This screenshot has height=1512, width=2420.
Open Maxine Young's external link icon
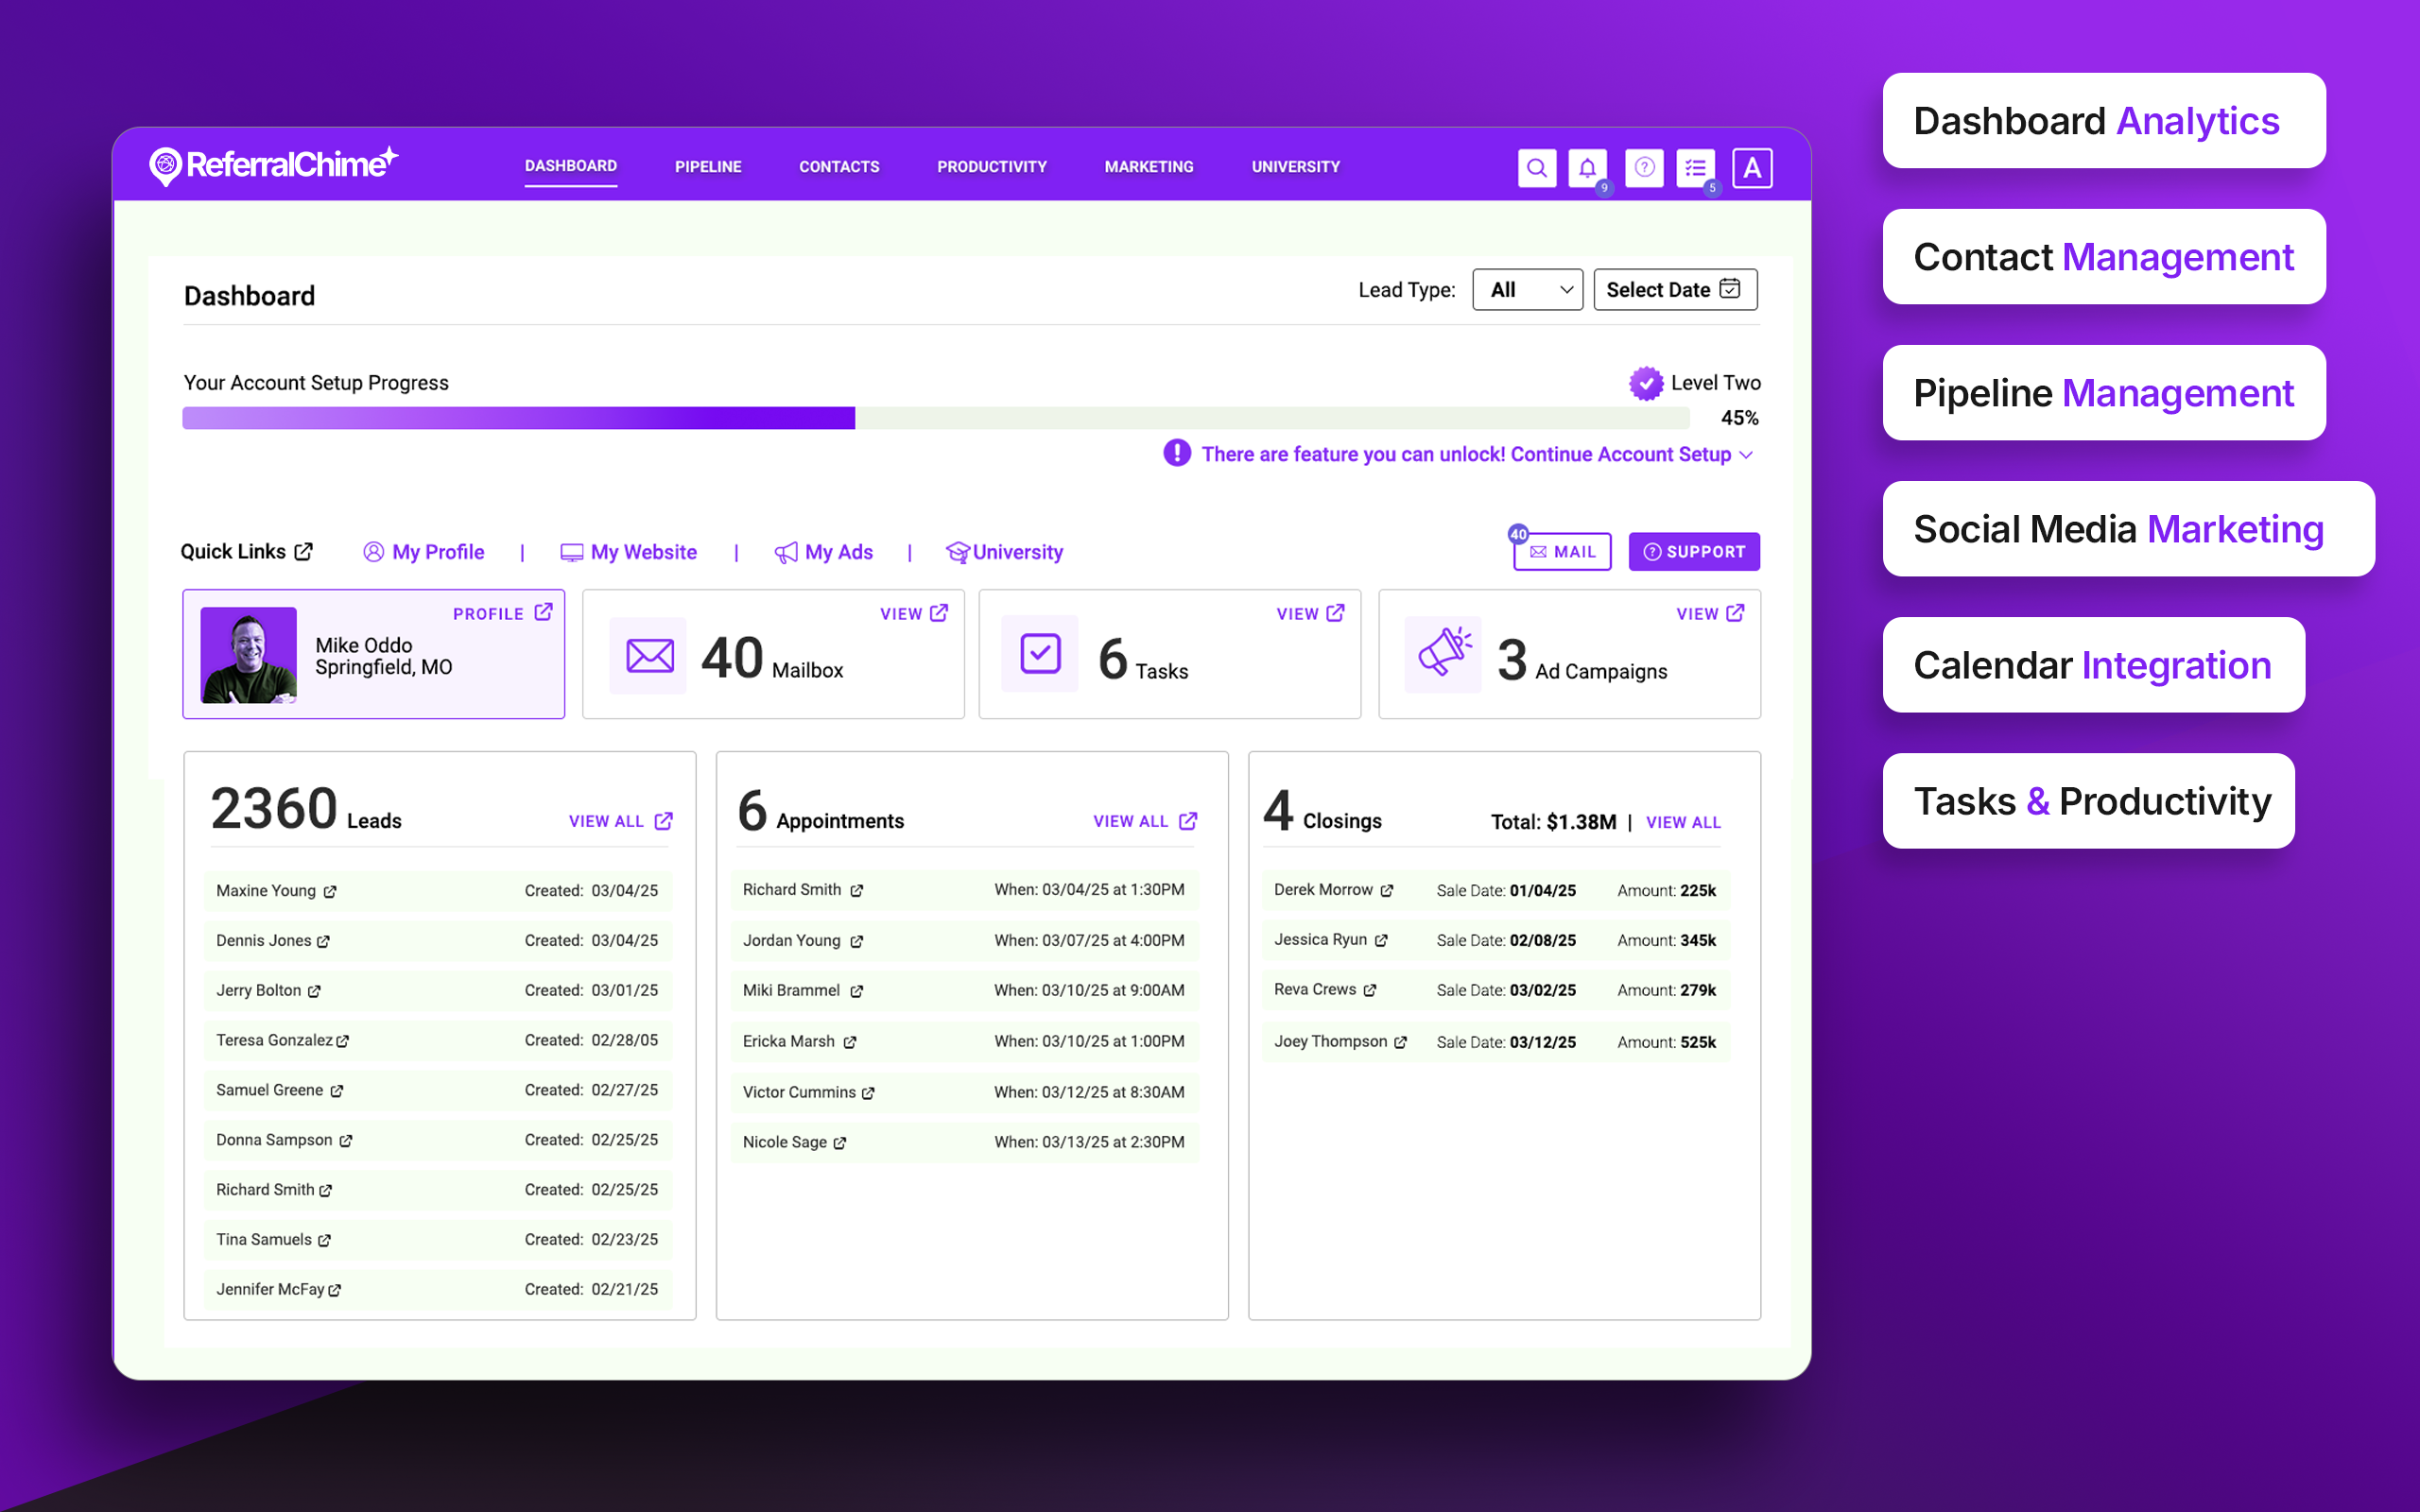click(x=330, y=892)
